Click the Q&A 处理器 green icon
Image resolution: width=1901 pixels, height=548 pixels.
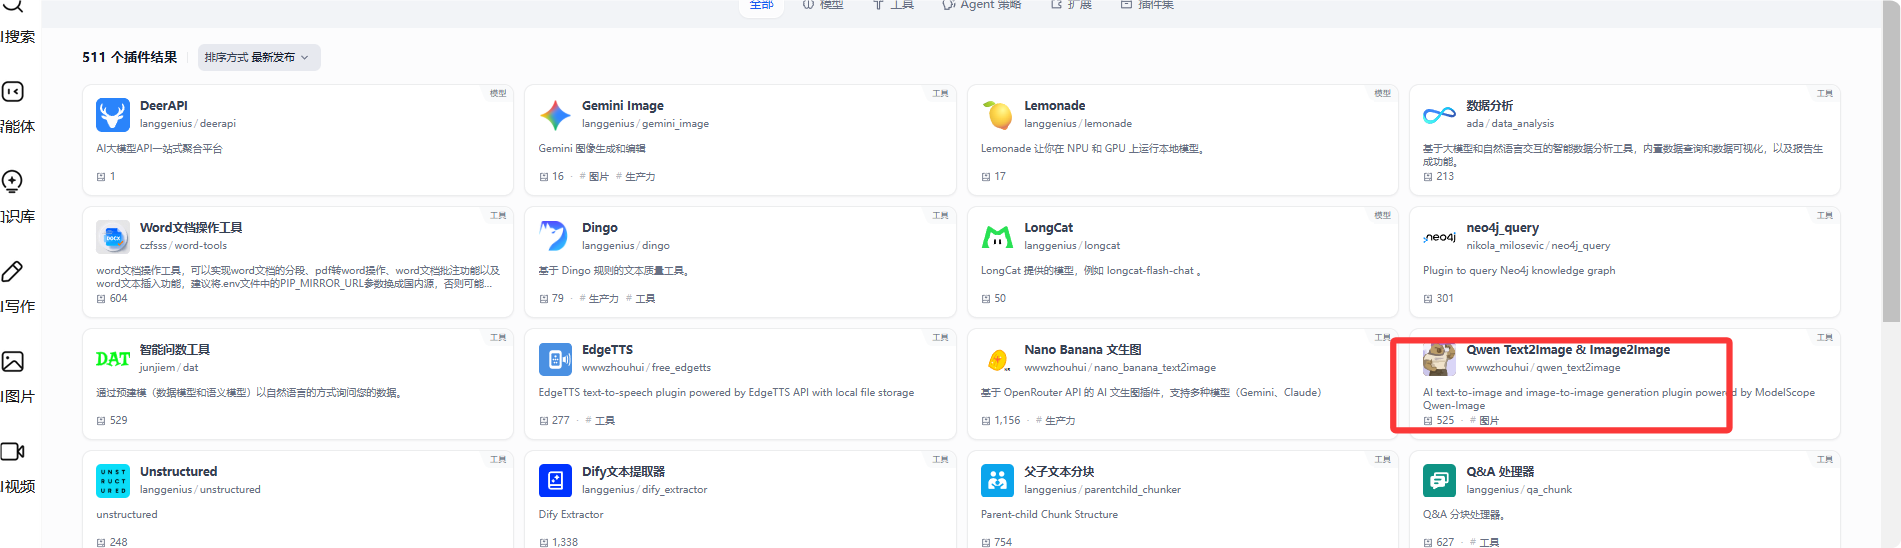[1439, 481]
